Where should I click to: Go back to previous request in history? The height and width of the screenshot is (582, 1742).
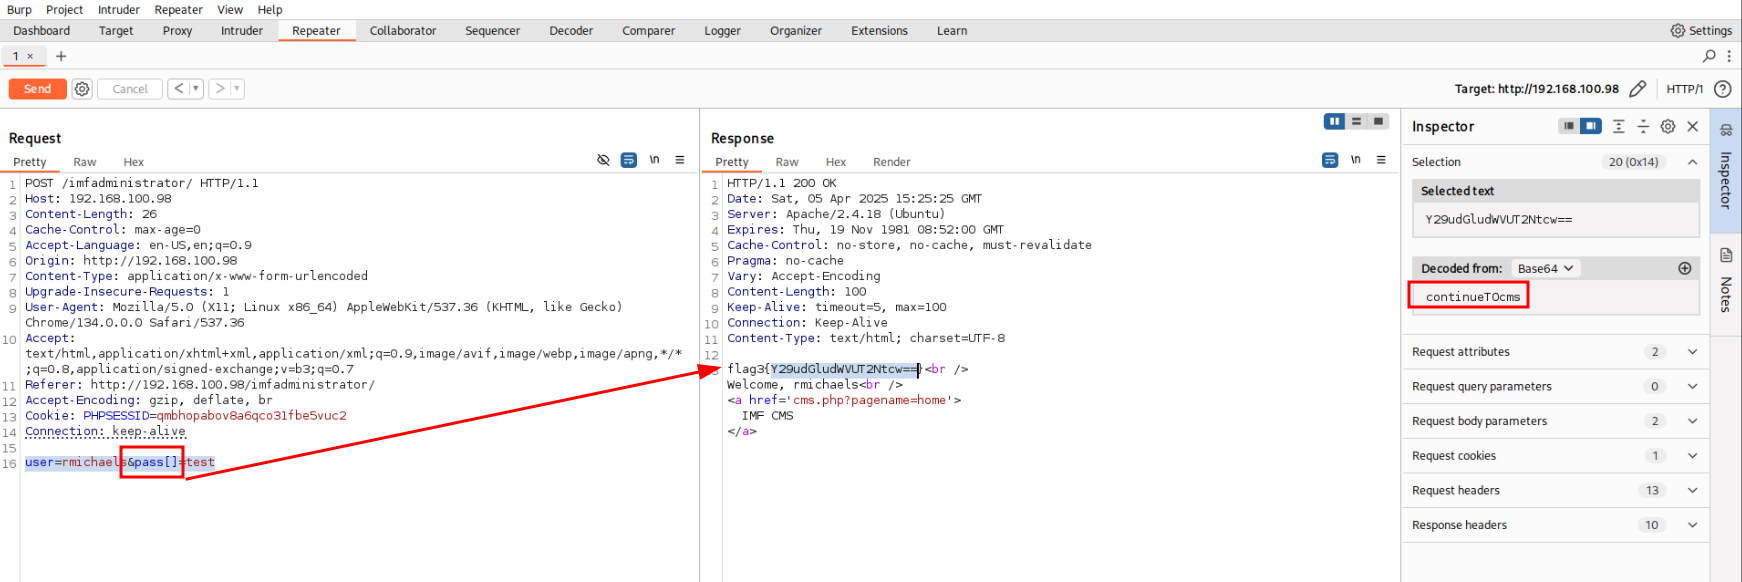178,89
